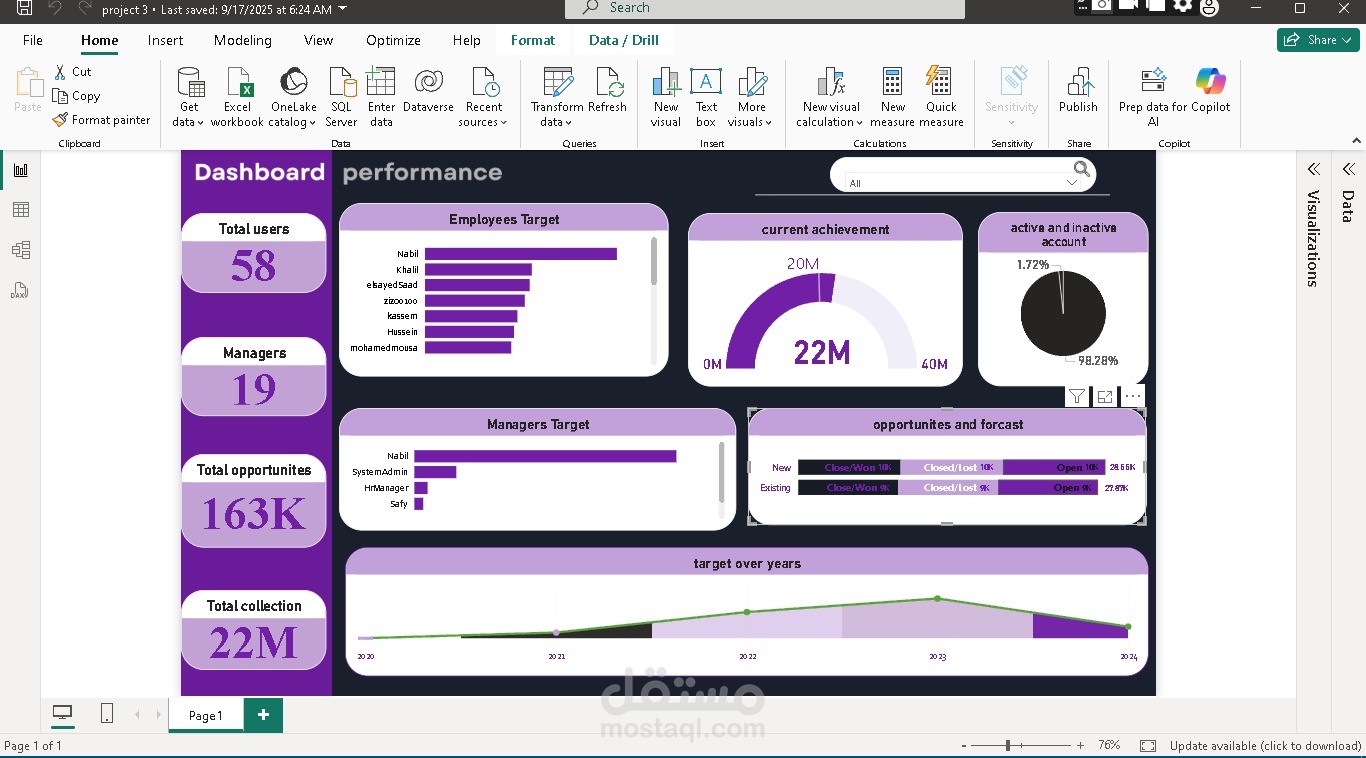Click the Share button
The height and width of the screenshot is (758, 1366).
pos(1318,40)
